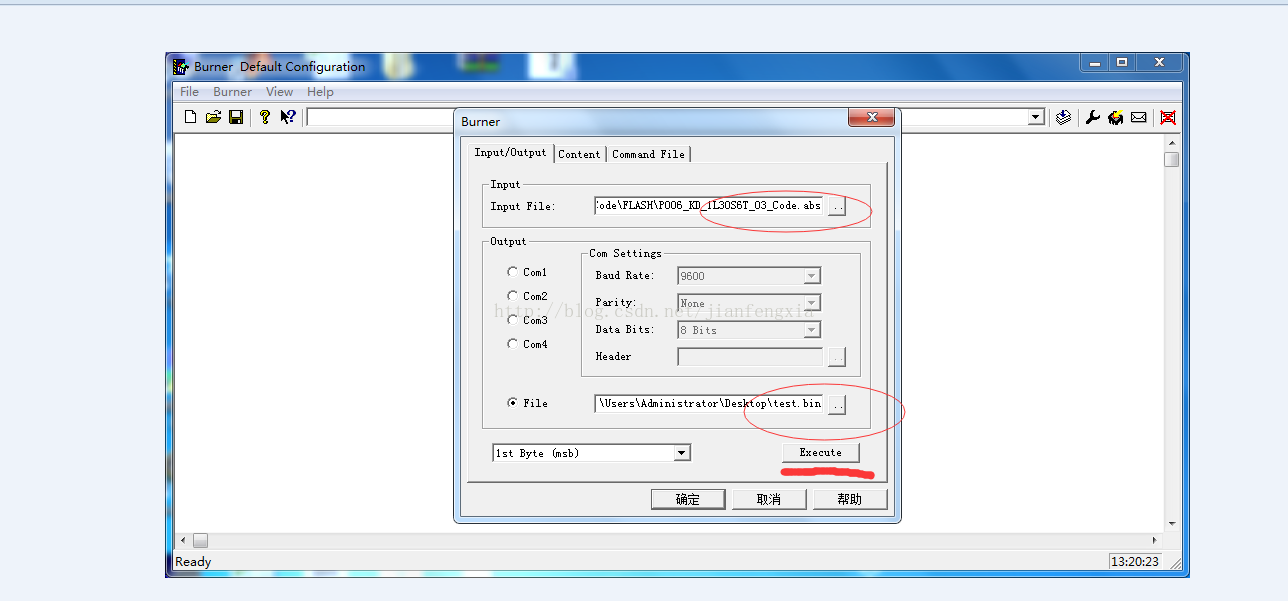The height and width of the screenshot is (601, 1288).
Task: Click the Baud Rate label
Action: tap(624, 275)
